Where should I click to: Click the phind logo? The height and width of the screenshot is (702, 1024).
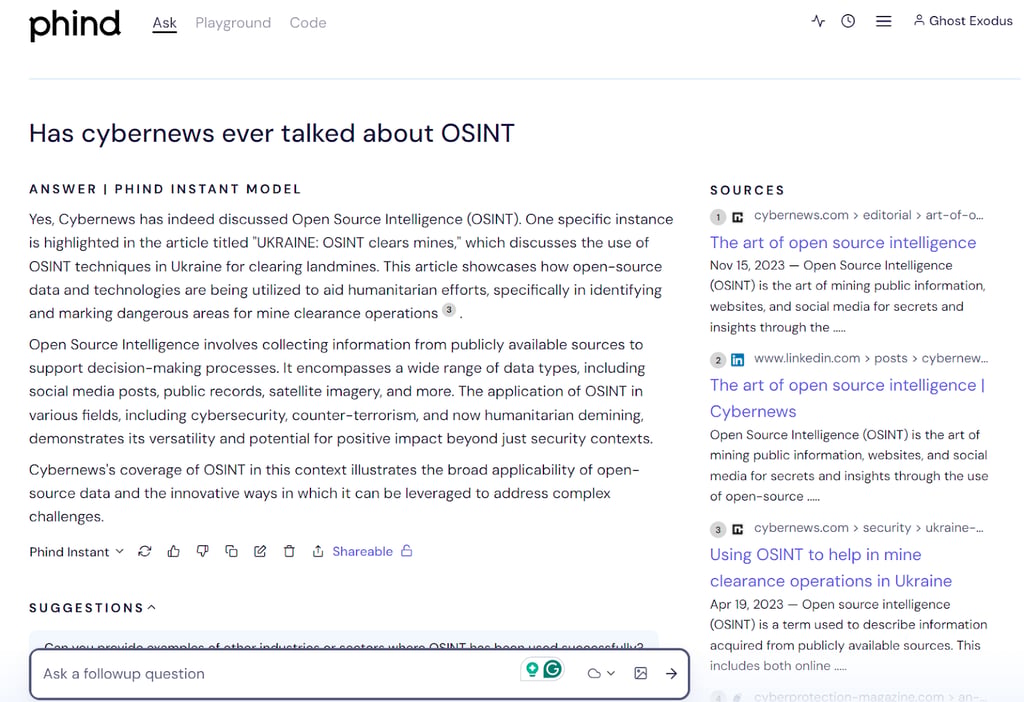point(74,25)
